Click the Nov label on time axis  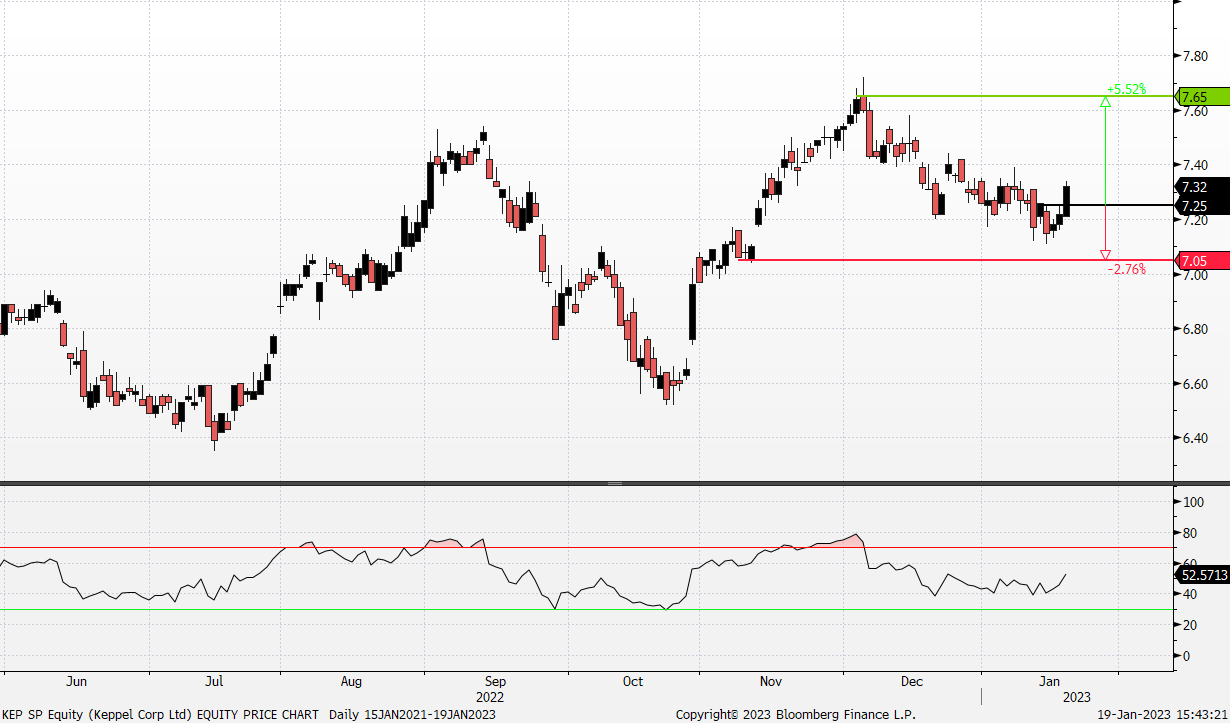point(771,681)
